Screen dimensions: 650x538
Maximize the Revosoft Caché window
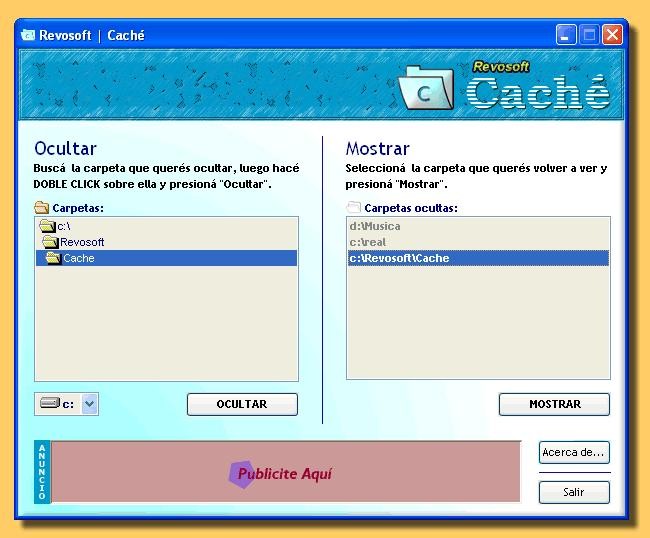click(x=589, y=35)
